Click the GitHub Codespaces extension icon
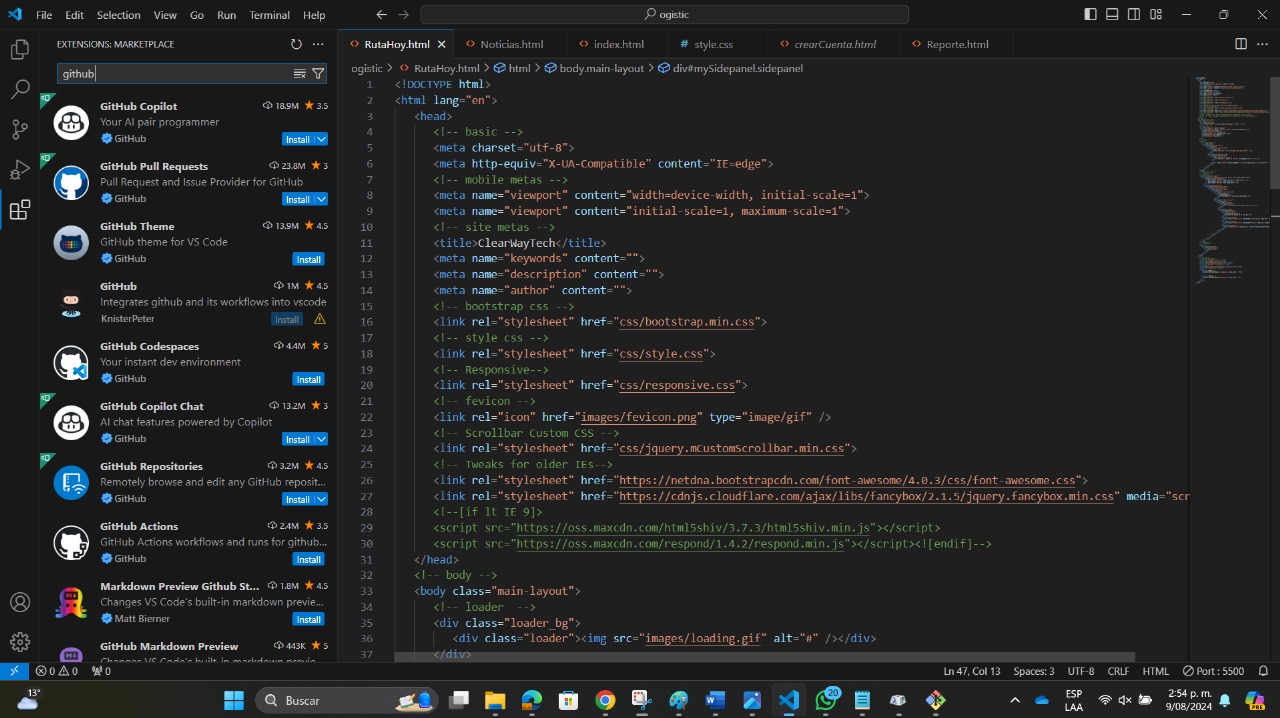This screenshot has width=1280, height=718. [x=71, y=362]
